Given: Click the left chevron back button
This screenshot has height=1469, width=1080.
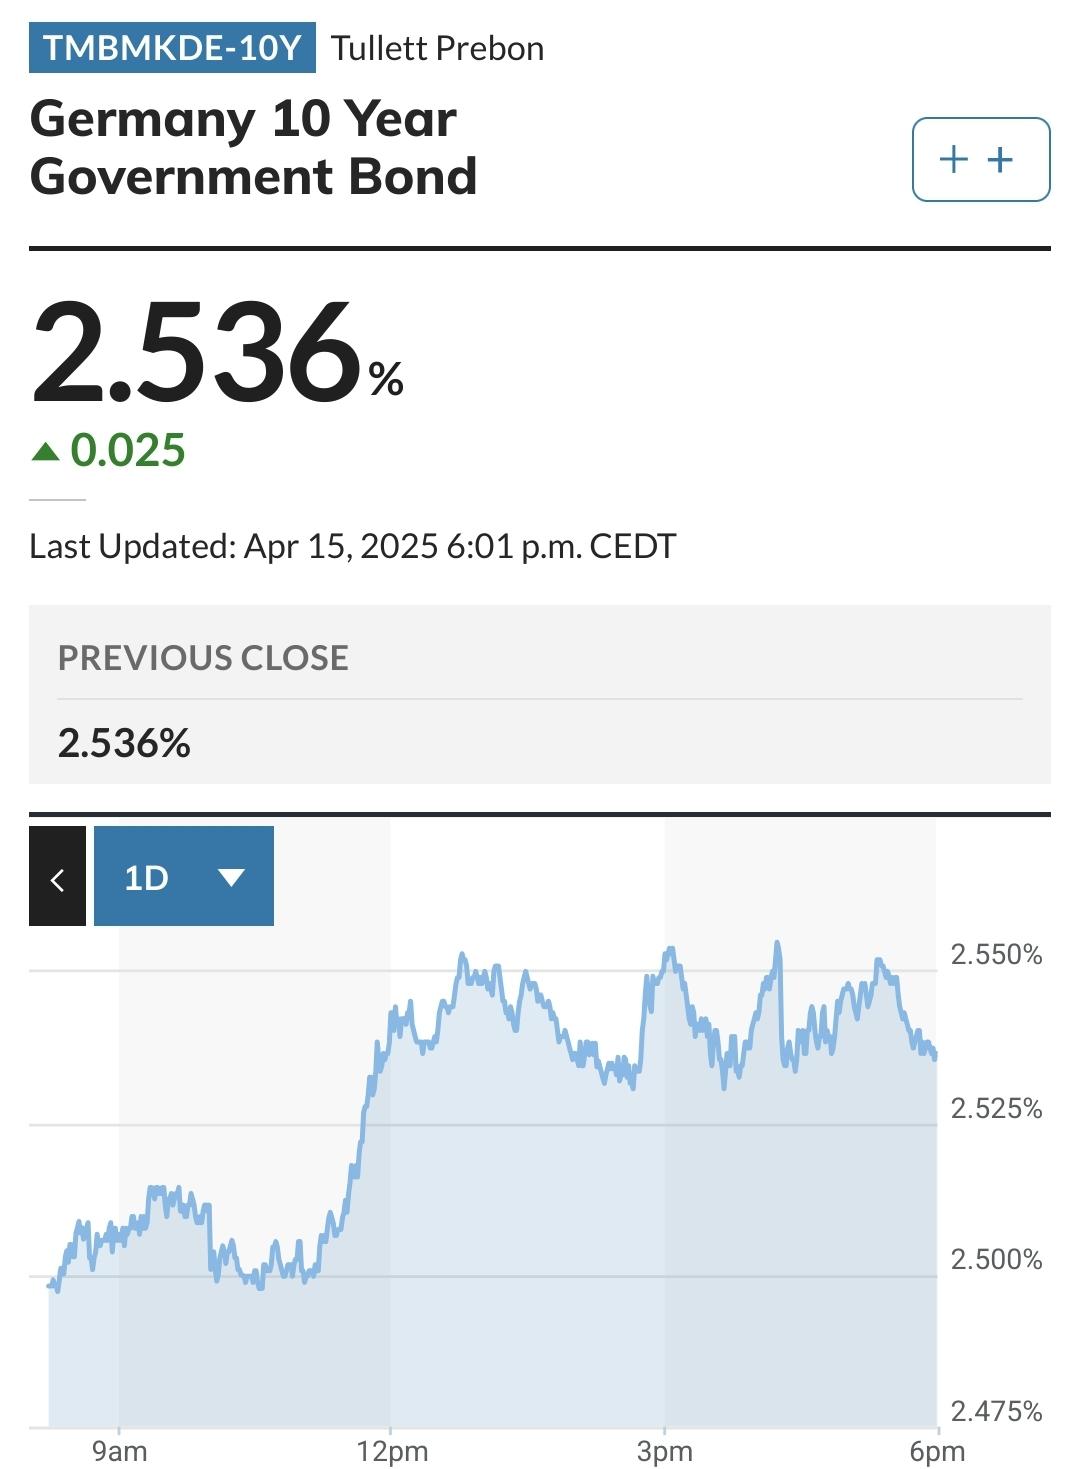Looking at the screenshot, I should pyautogui.click(x=57, y=877).
